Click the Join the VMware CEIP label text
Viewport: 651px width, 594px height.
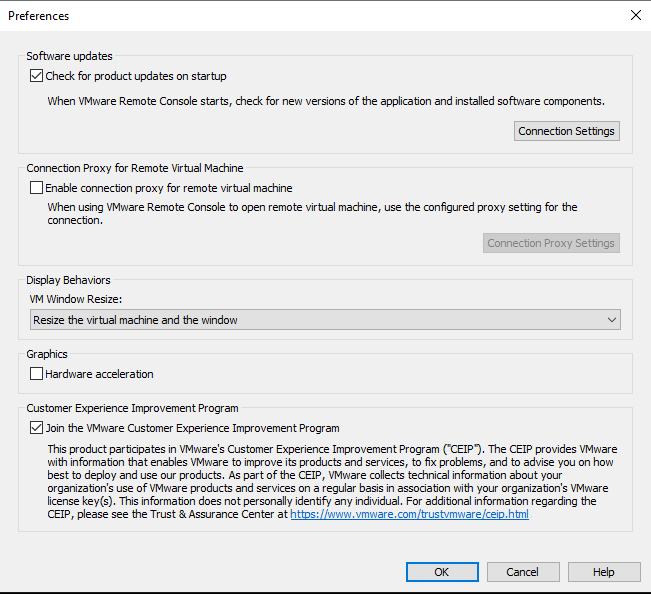point(192,428)
